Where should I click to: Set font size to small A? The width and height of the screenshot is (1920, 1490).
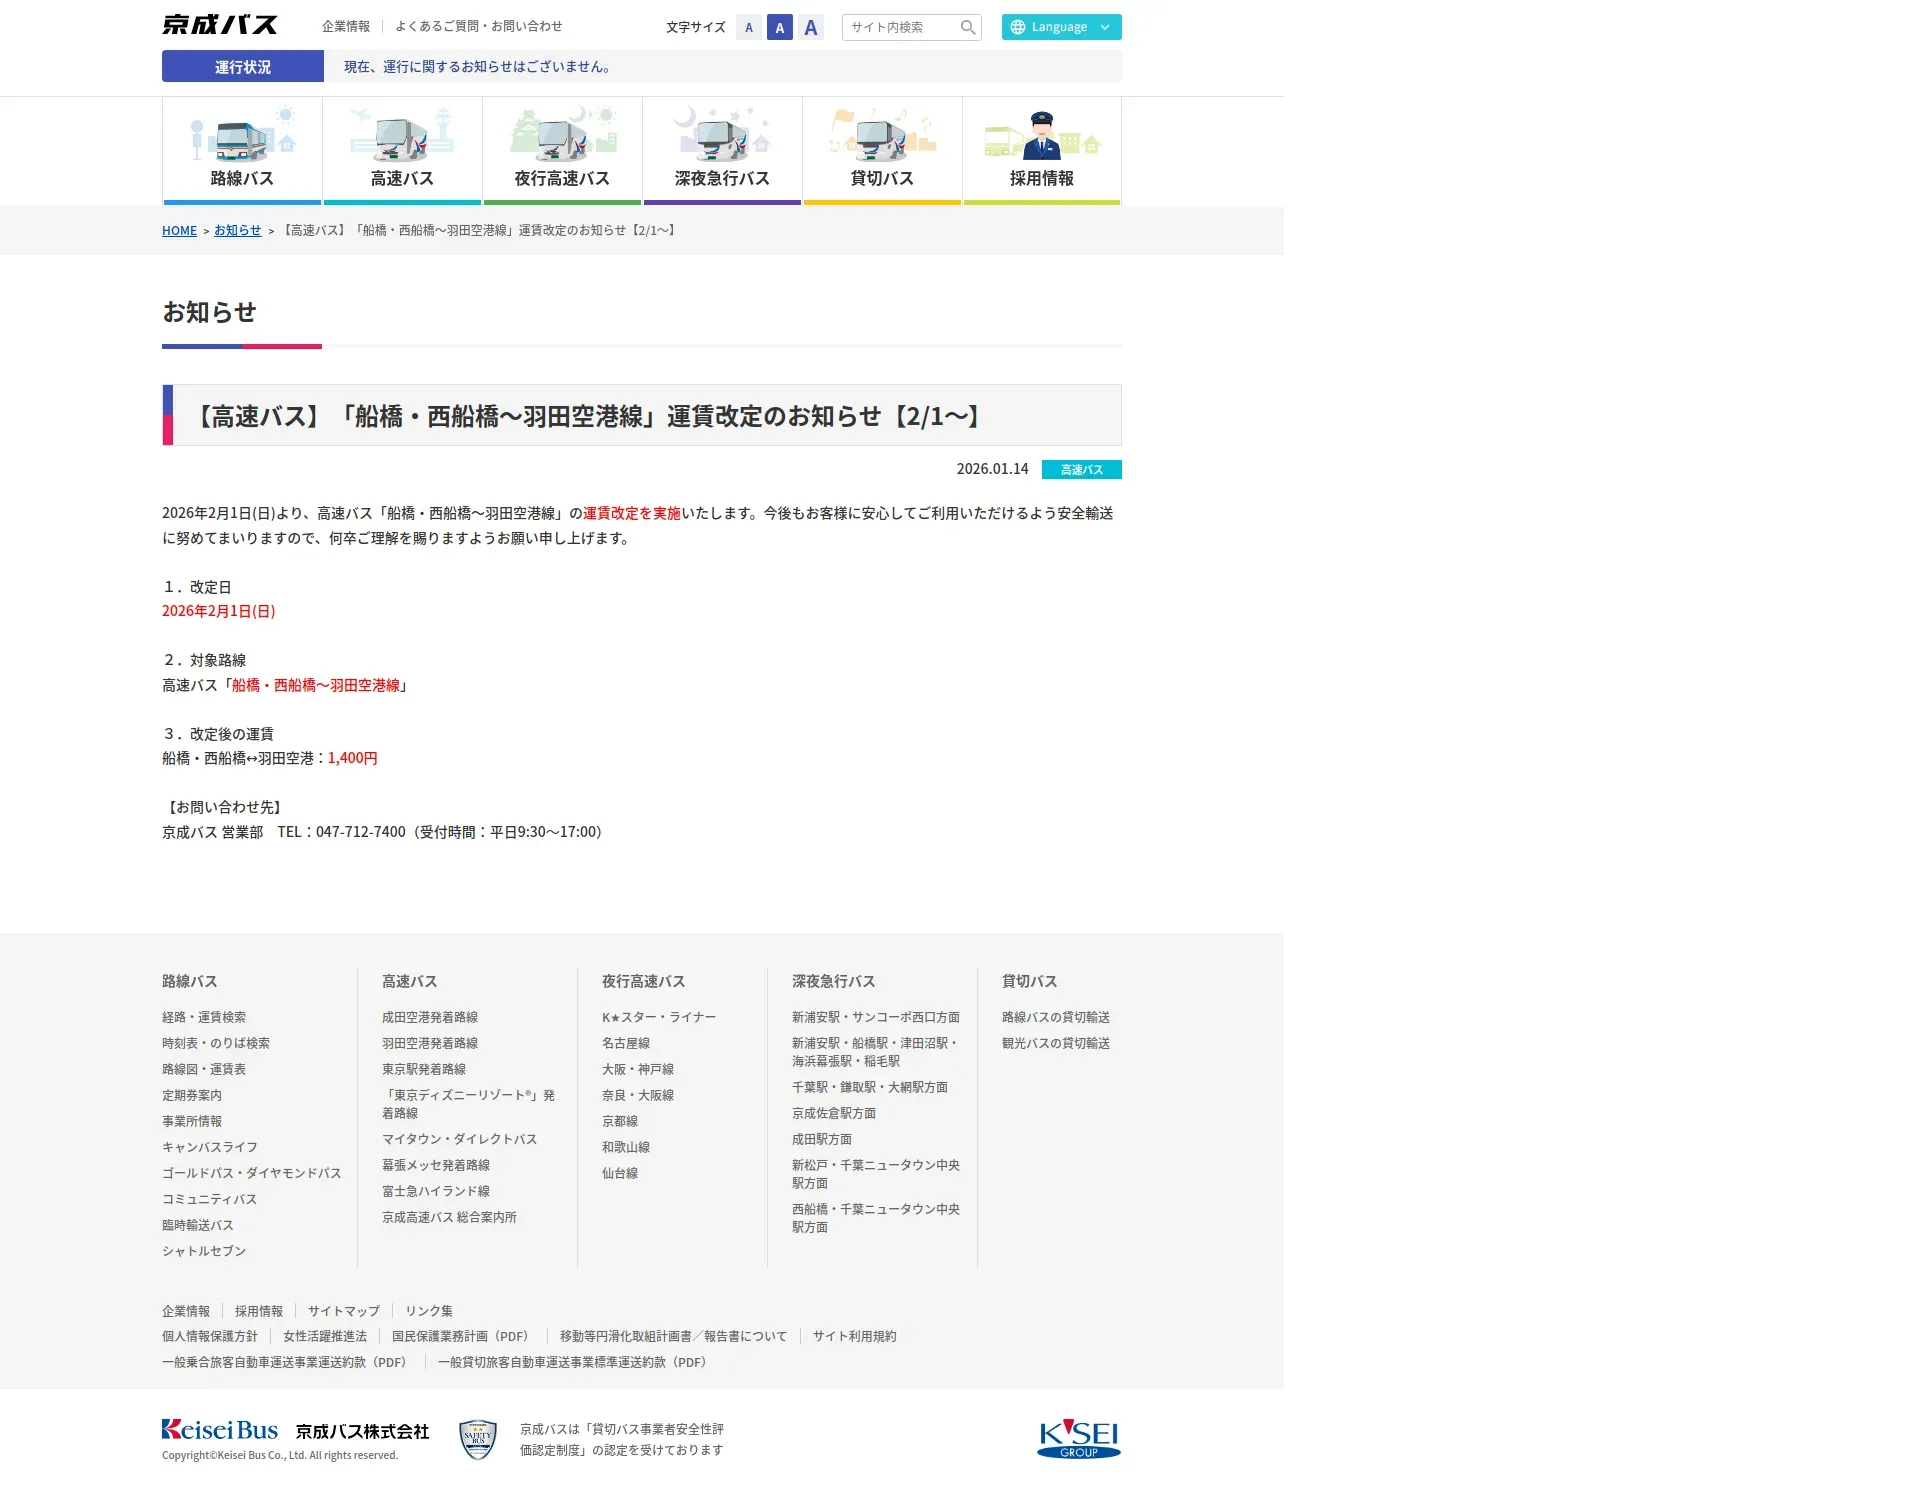749,28
